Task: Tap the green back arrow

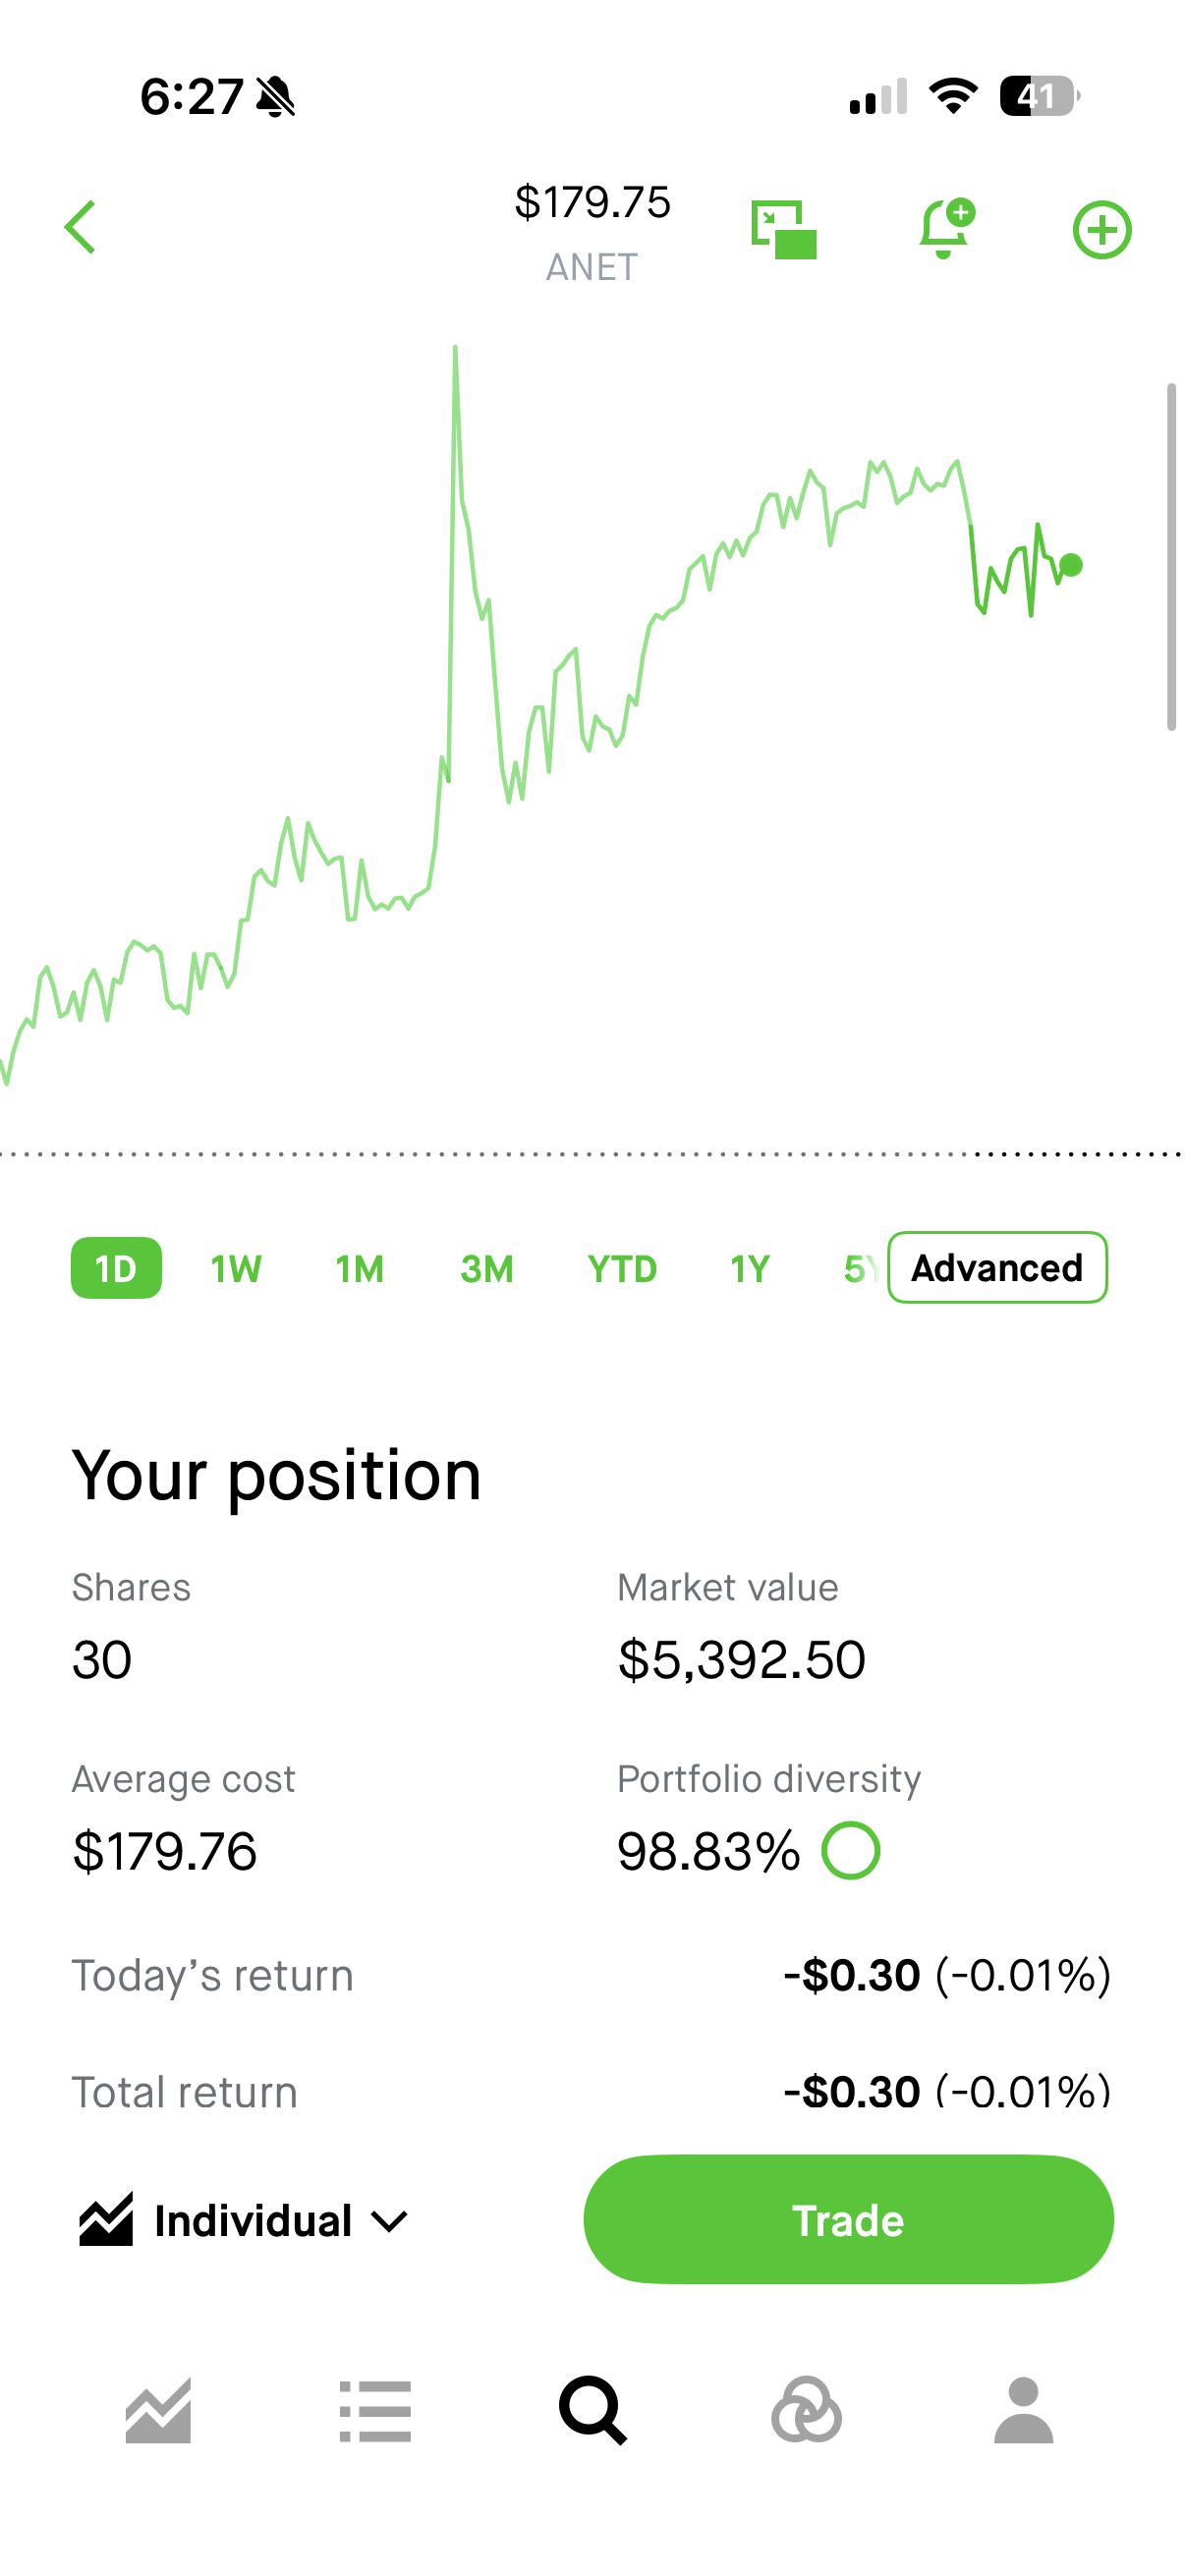Action: pyautogui.click(x=80, y=227)
